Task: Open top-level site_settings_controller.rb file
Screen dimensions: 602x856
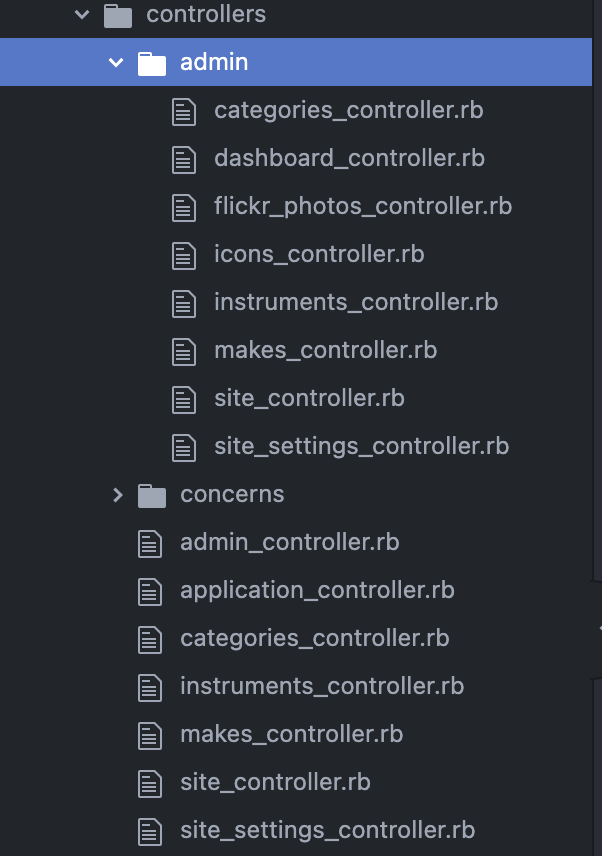Action: [327, 830]
